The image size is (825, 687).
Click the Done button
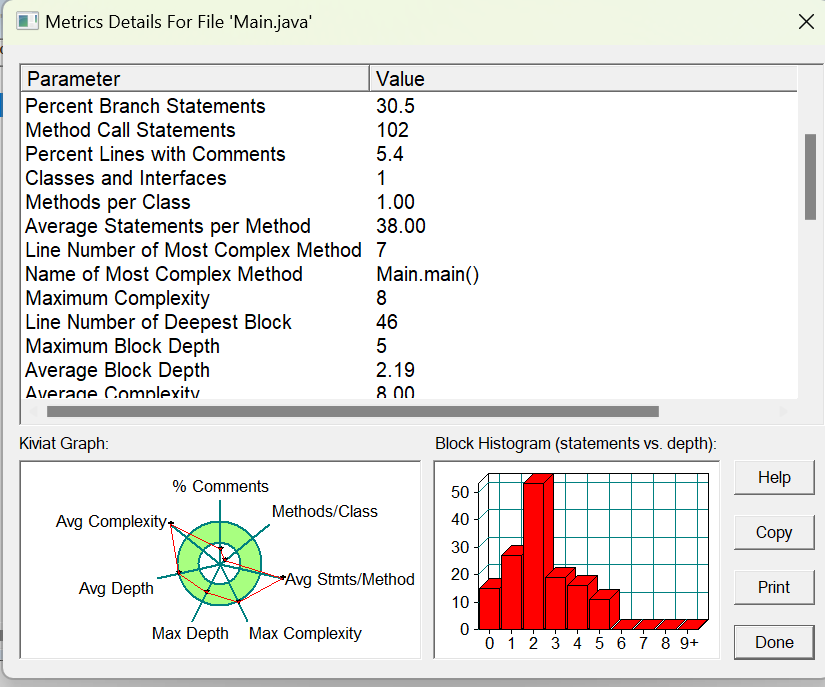[774, 642]
